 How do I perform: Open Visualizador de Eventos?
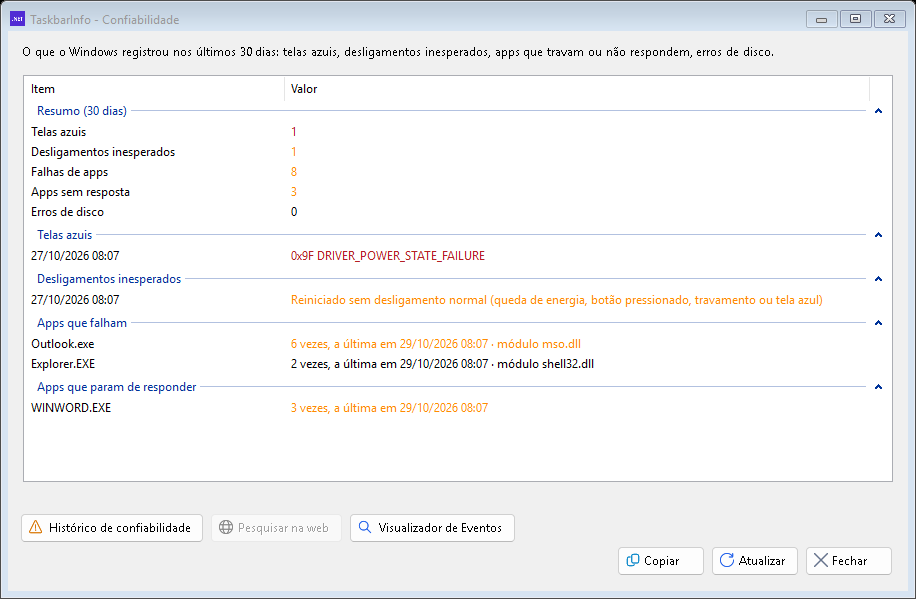point(432,528)
